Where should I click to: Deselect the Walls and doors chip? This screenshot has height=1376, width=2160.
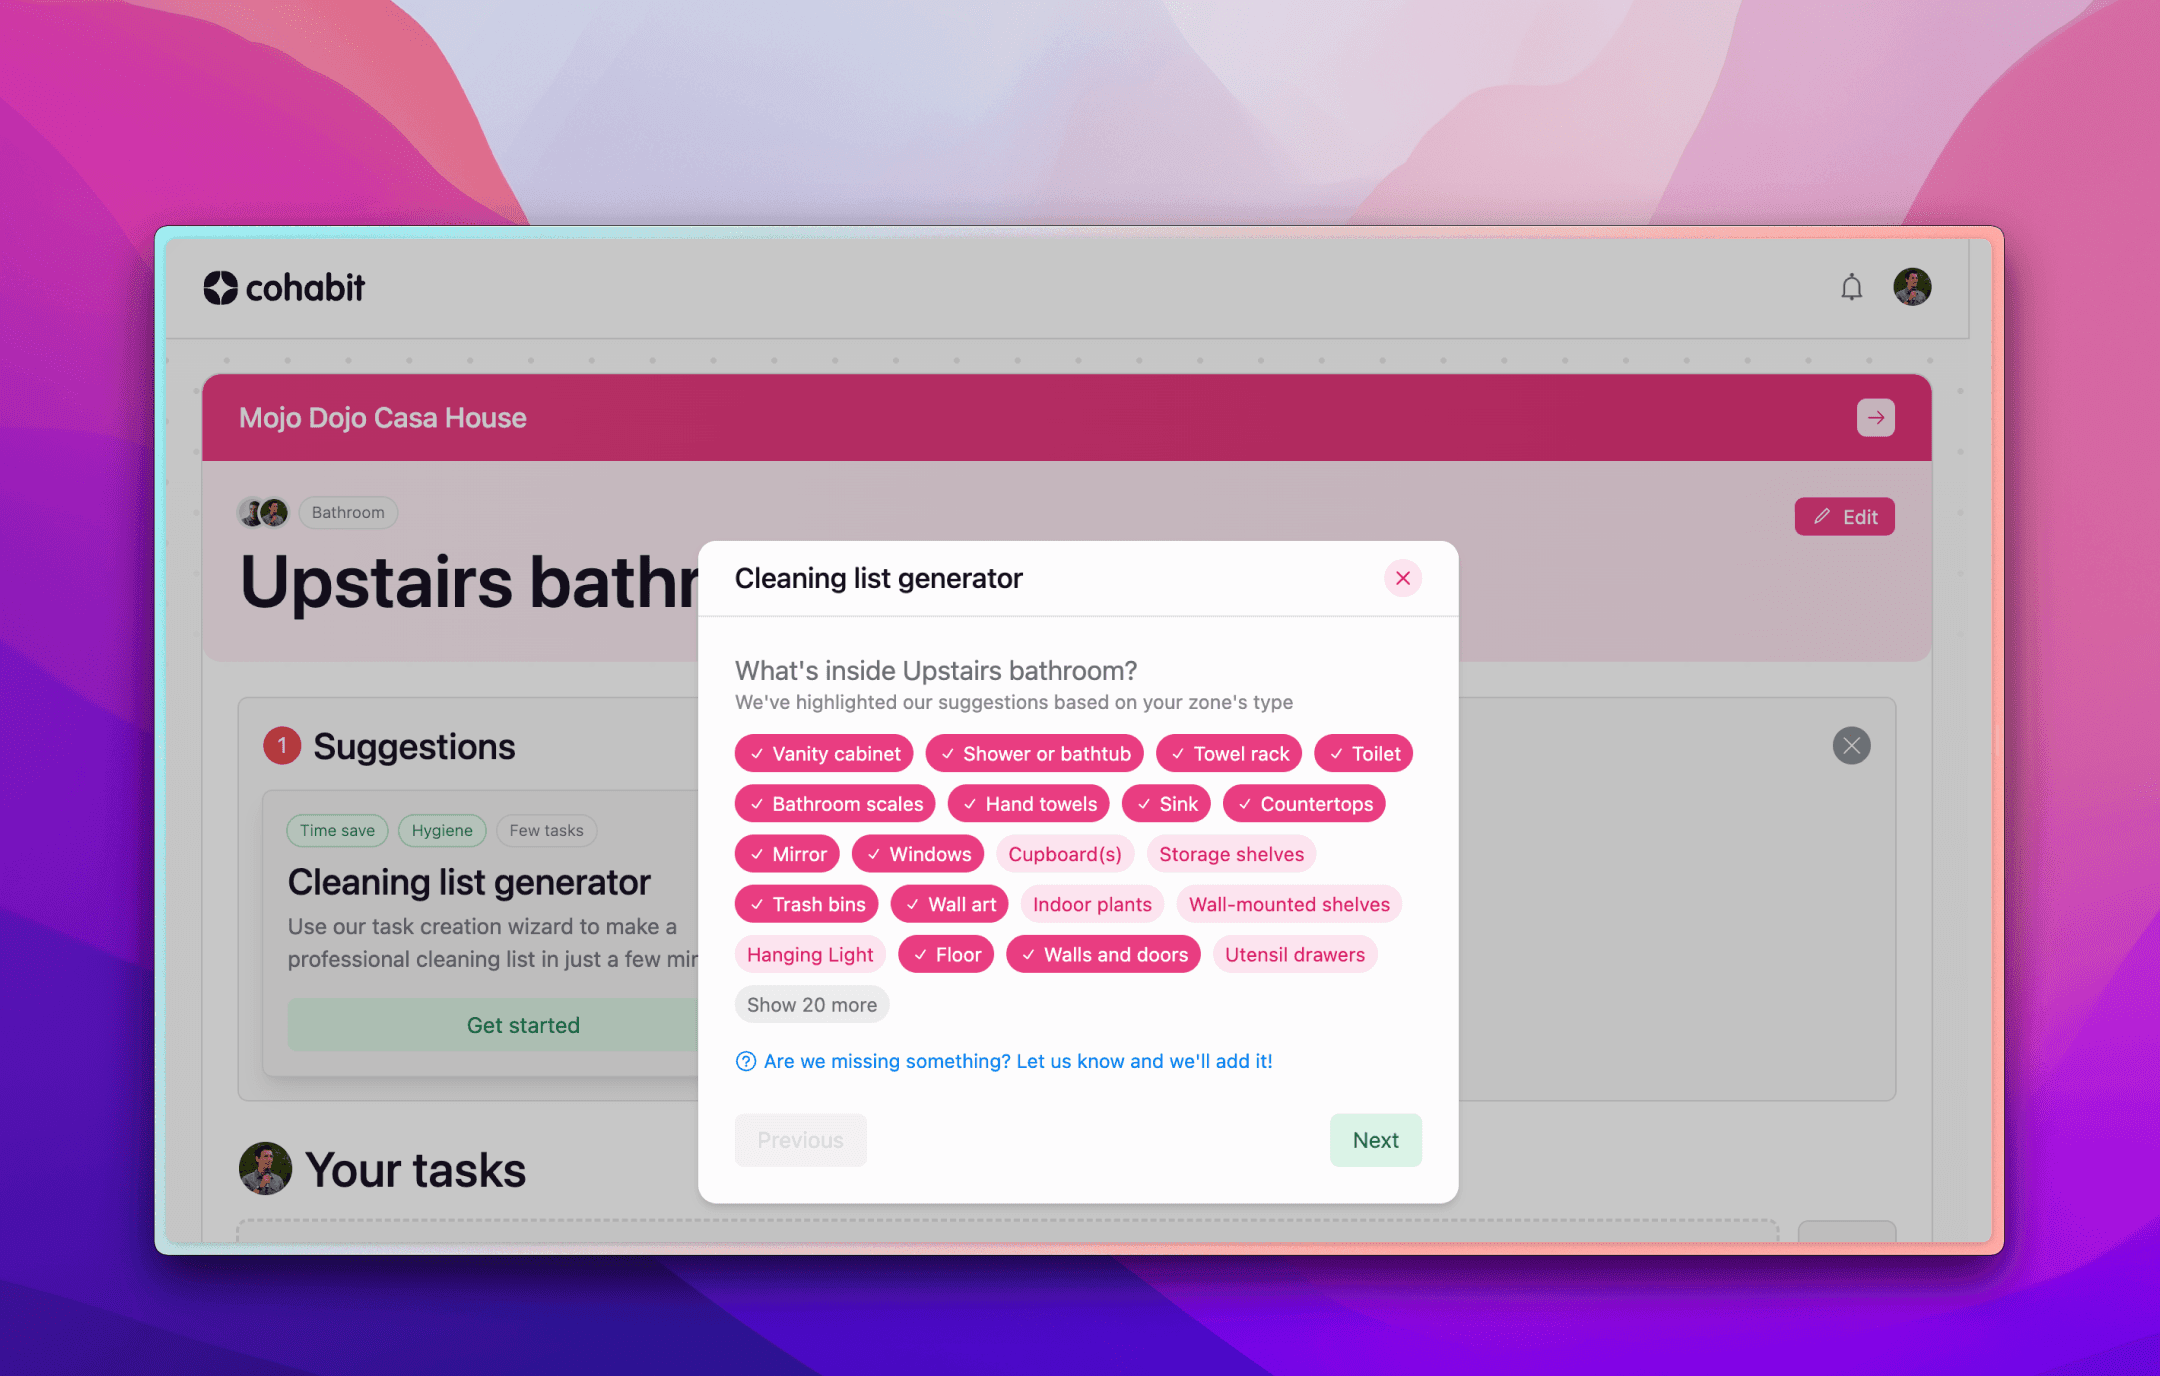click(x=1103, y=954)
